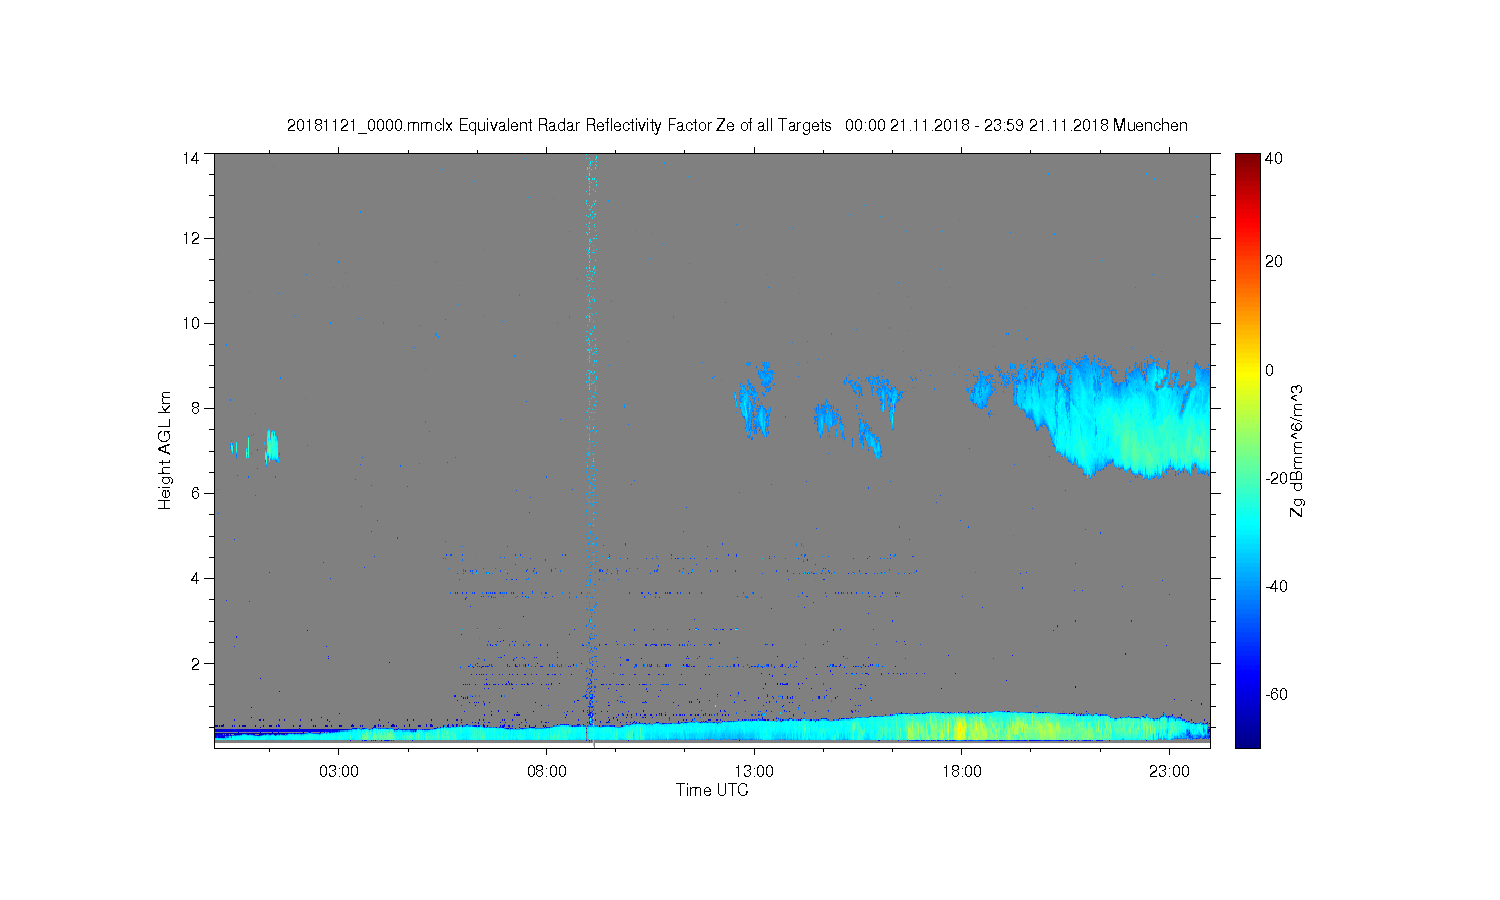
Task: Click the plot title beginning "20181121_0000.mmclx"
Action: [x=737, y=126]
